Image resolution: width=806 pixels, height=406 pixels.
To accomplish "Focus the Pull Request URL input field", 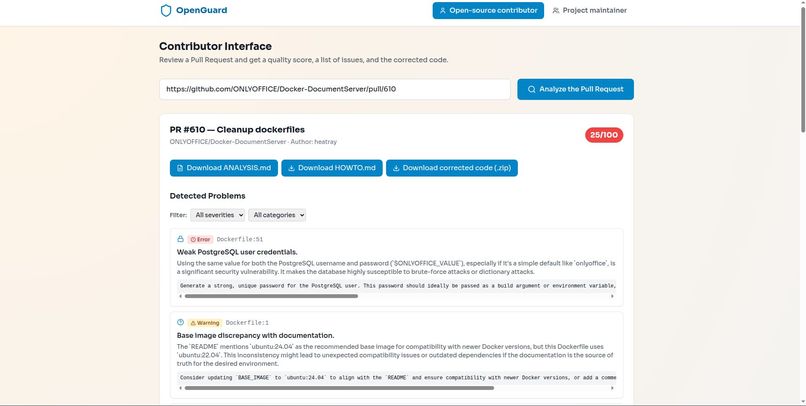I will (335, 89).
